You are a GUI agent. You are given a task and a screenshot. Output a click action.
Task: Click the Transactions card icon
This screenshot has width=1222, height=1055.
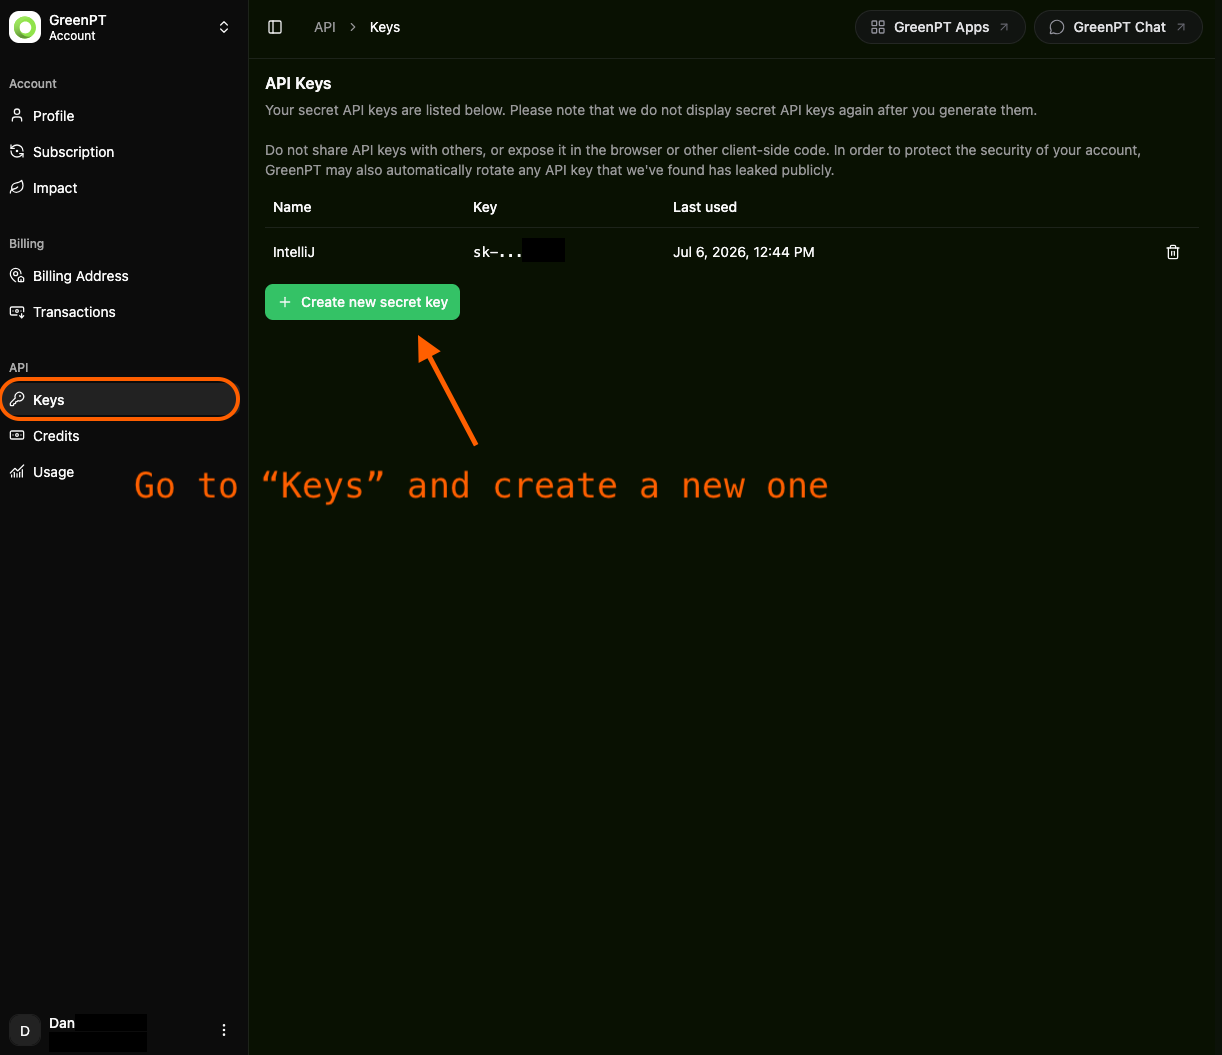pos(17,311)
